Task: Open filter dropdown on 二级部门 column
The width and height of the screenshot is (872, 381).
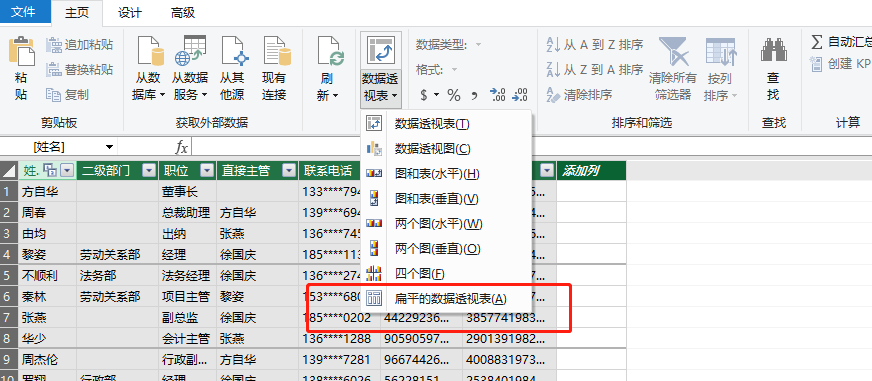Action: tap(150, 171)
